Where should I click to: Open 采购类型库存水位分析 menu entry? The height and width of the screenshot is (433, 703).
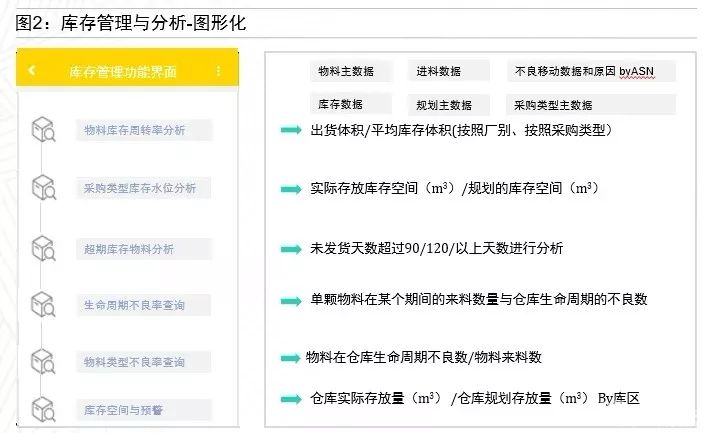[x=144, y=188]
